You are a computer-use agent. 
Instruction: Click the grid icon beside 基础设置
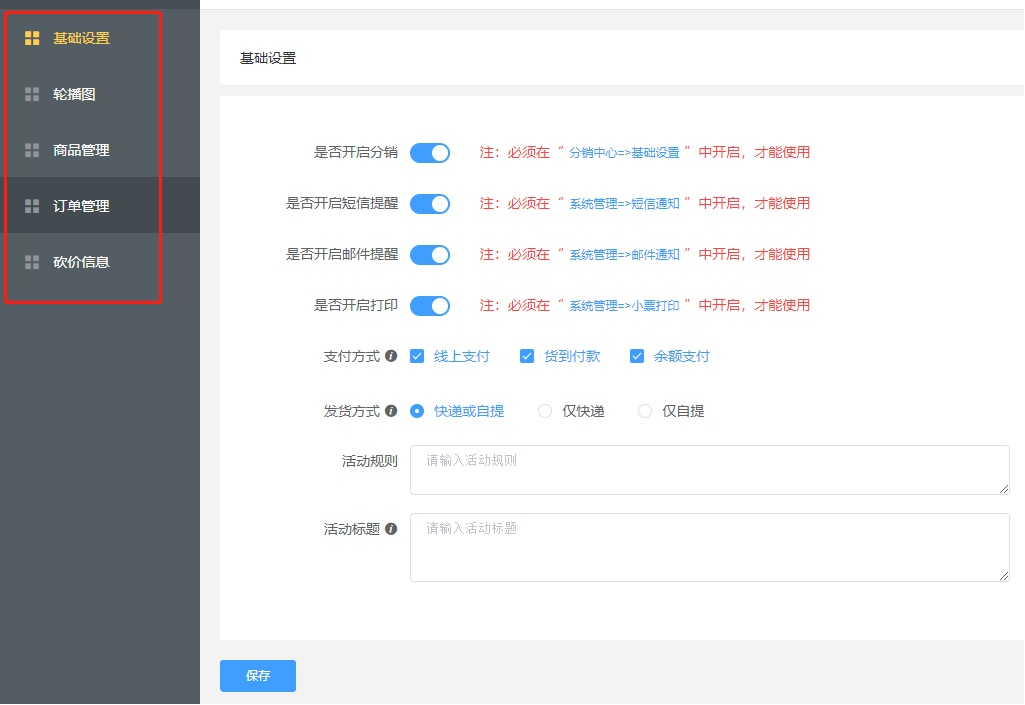point(32,39)
